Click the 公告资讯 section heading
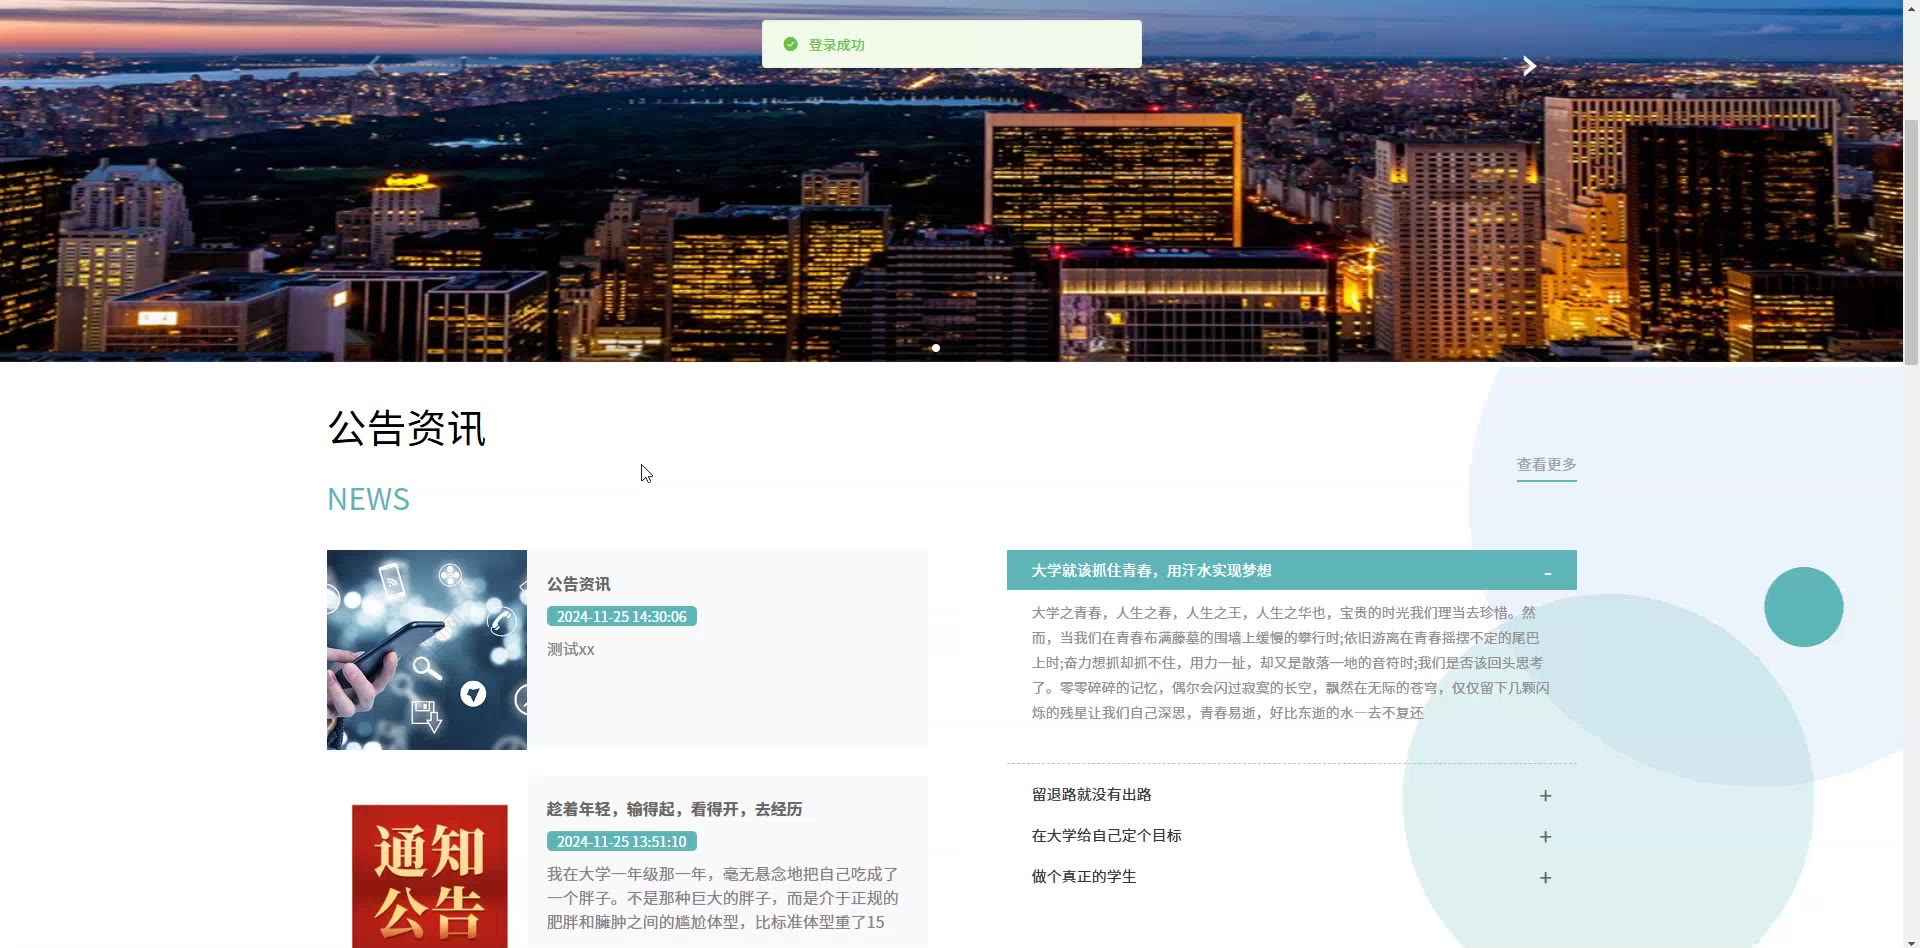This screenshot has height=948, width=1920. [407, 428]
